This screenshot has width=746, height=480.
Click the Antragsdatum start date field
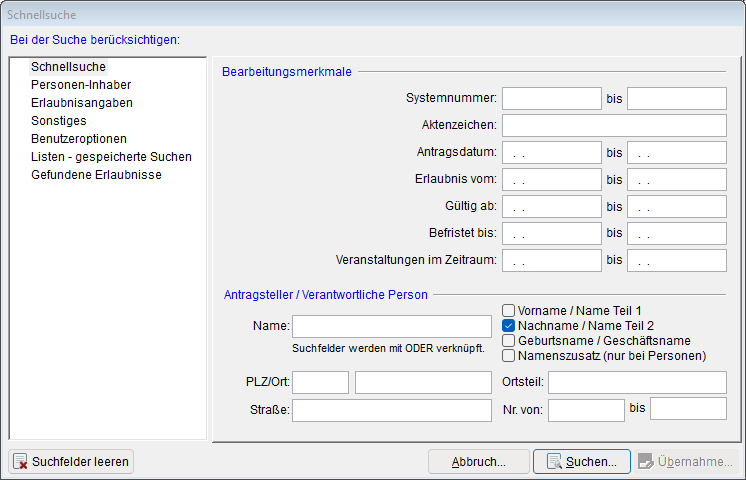[551, 153]
